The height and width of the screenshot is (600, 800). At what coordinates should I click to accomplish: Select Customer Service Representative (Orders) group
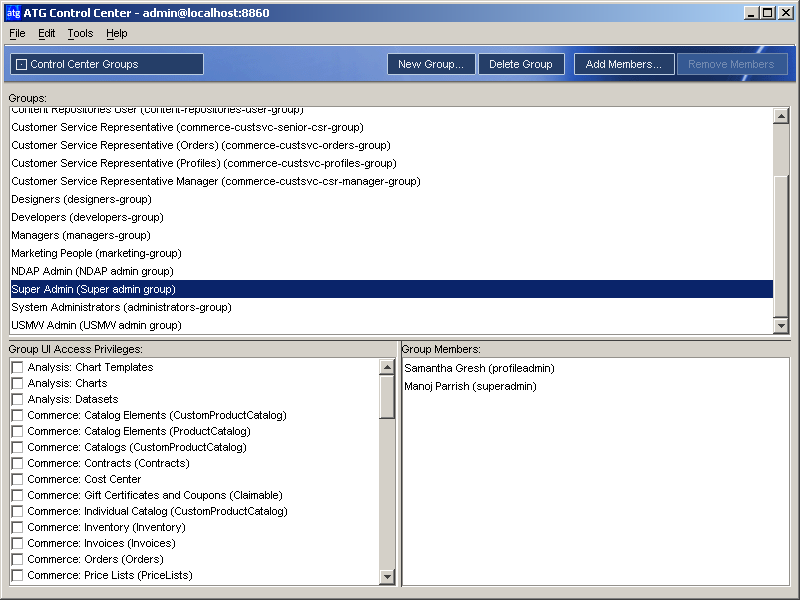coord(391,145)
